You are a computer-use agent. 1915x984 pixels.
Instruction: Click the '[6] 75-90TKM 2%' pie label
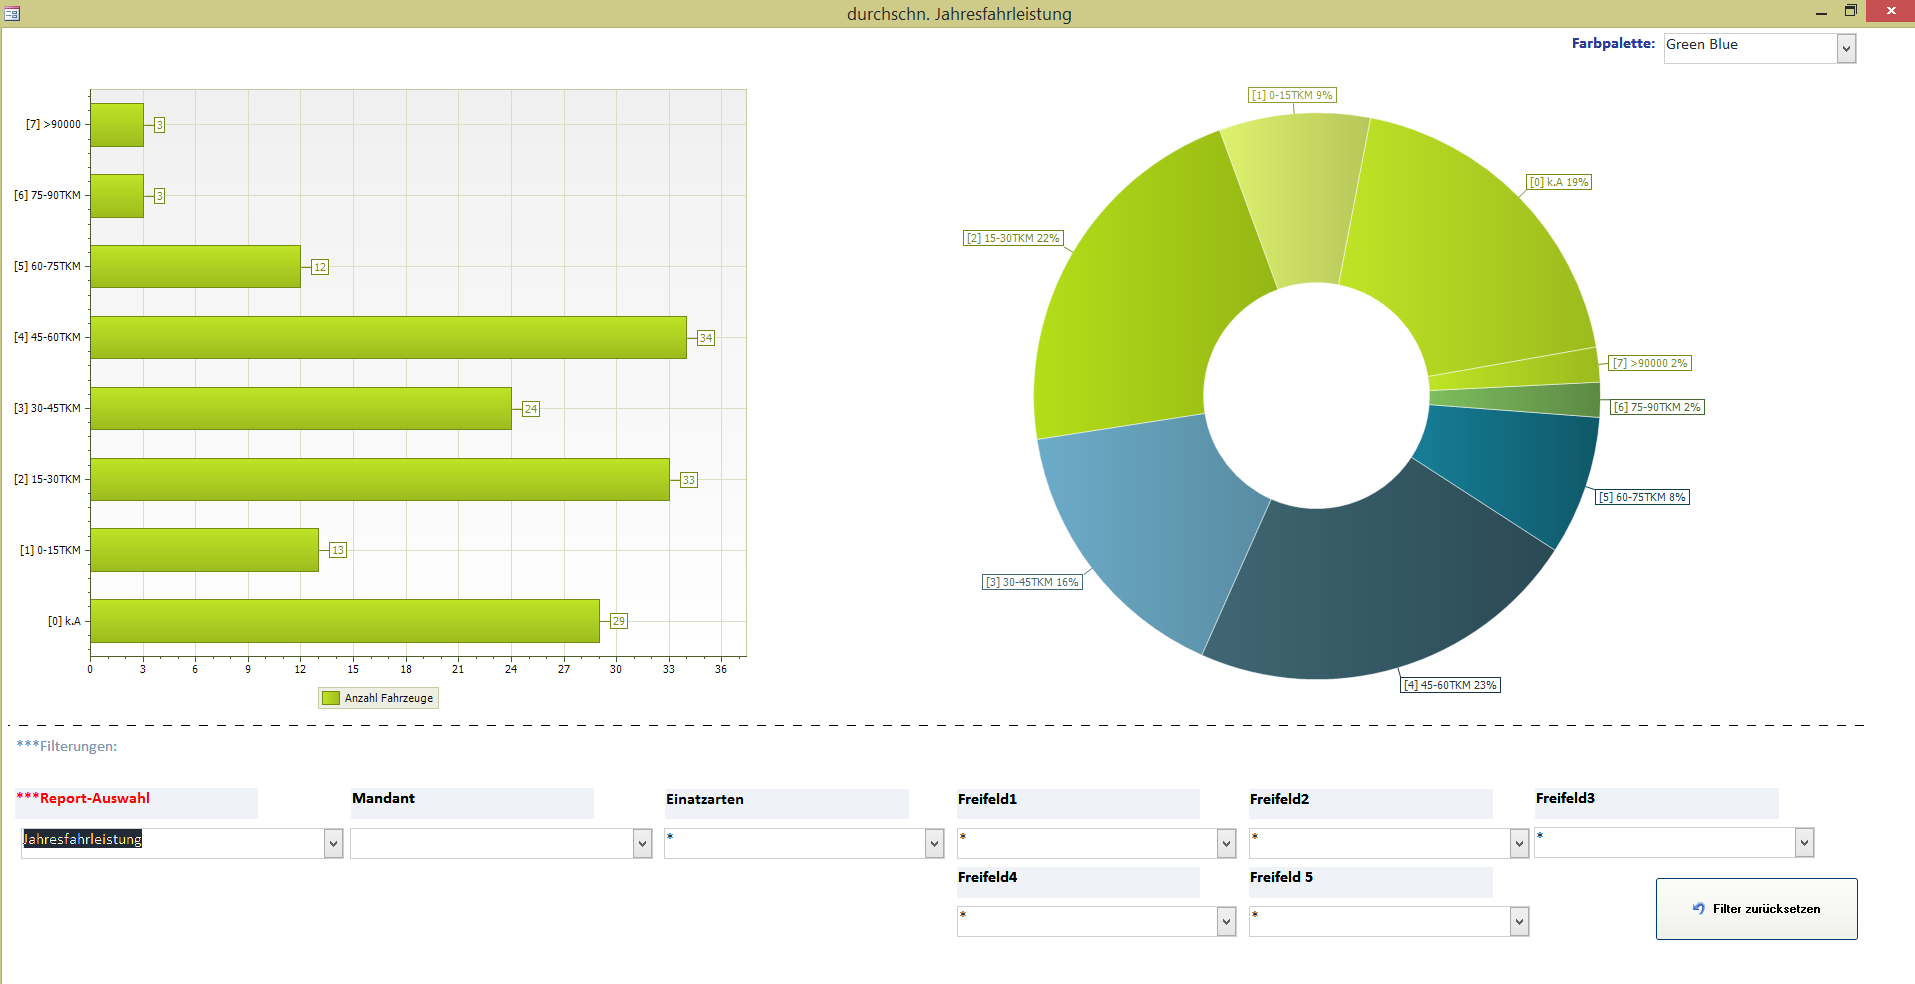(1657, 407)
